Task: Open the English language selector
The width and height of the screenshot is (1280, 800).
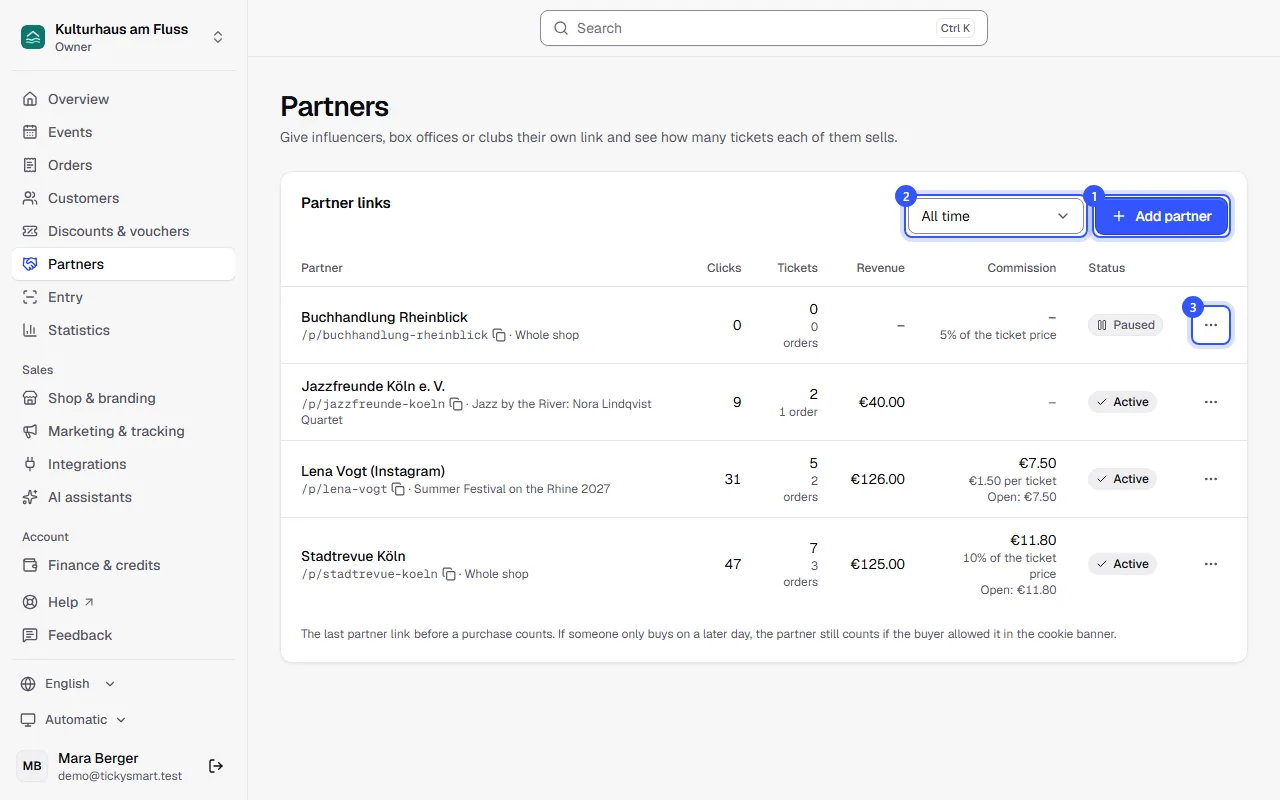Action: [x=68, y=684]
